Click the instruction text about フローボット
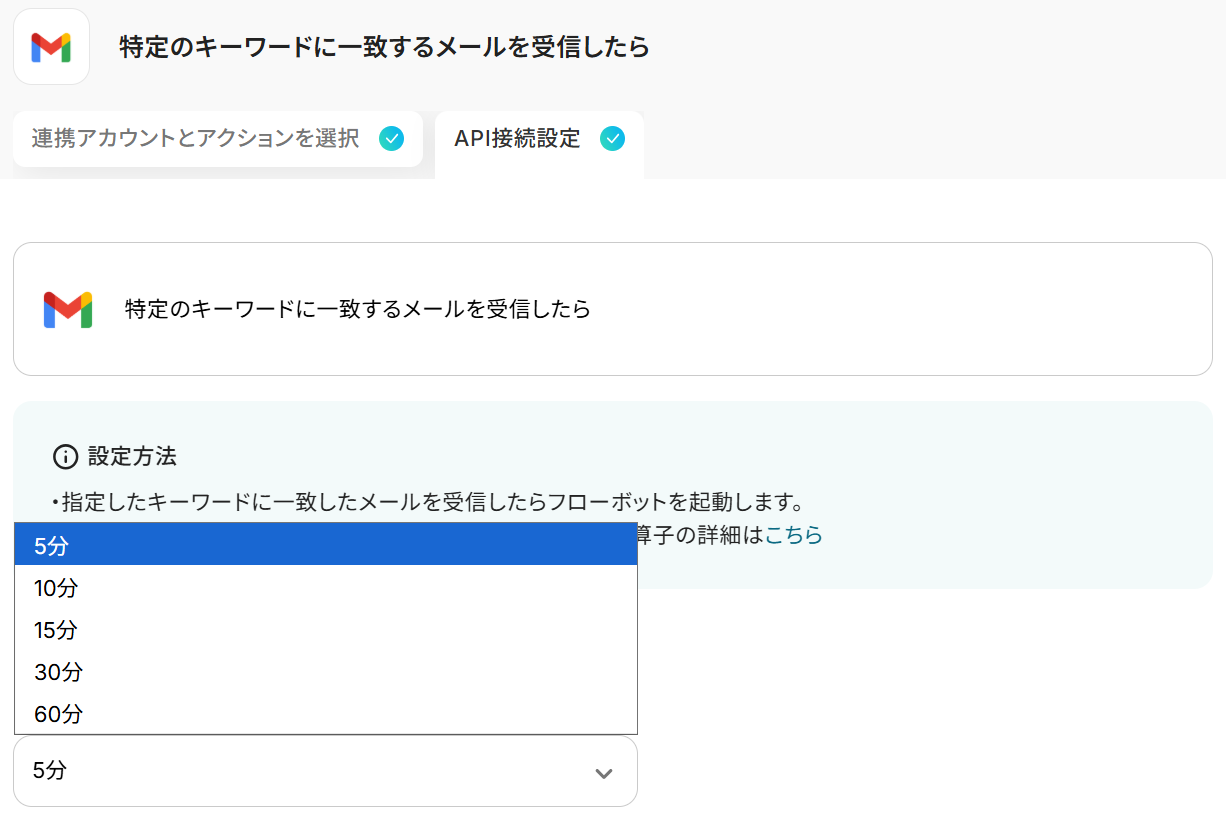1226x817 pixels. coord(430,501)
